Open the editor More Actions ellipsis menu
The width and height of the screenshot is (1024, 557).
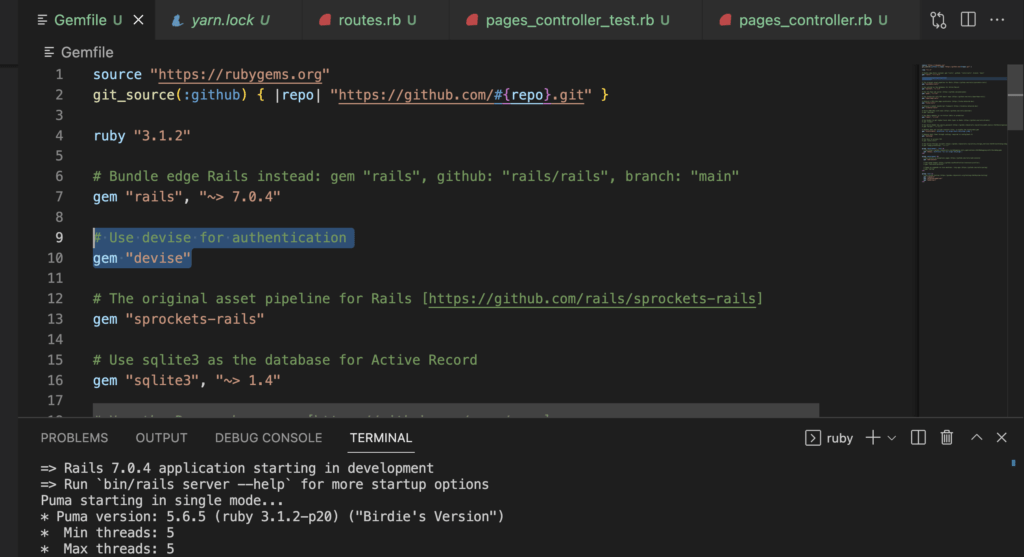click(998, 20)
